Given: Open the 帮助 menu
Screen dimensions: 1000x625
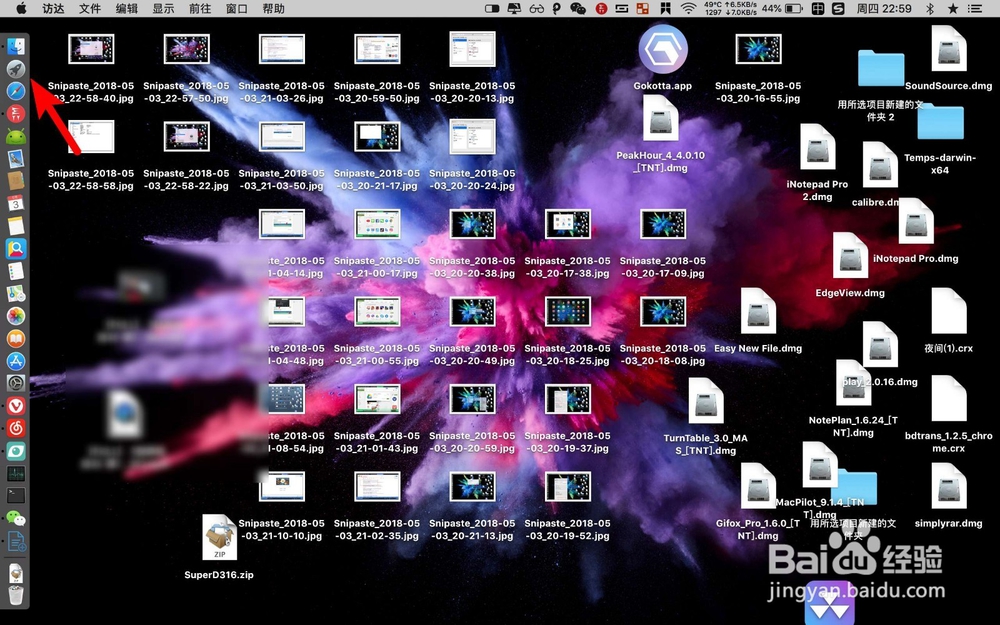Looking at the screenshot, I should click(274, 8).
